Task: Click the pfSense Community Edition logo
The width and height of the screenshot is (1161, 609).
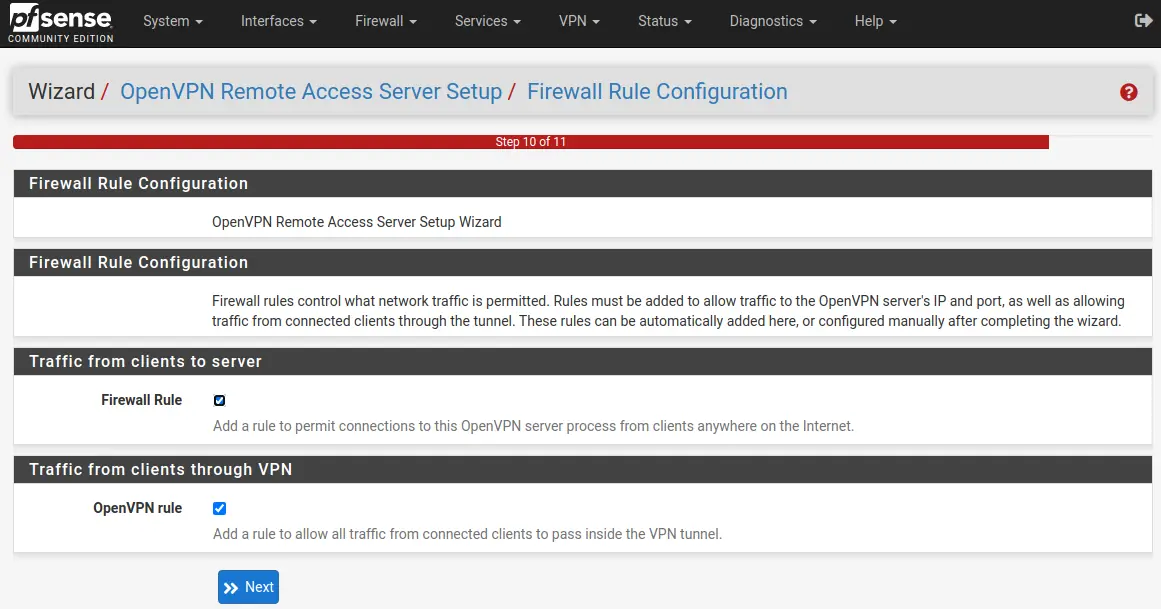Action: (x=61, y=23)
